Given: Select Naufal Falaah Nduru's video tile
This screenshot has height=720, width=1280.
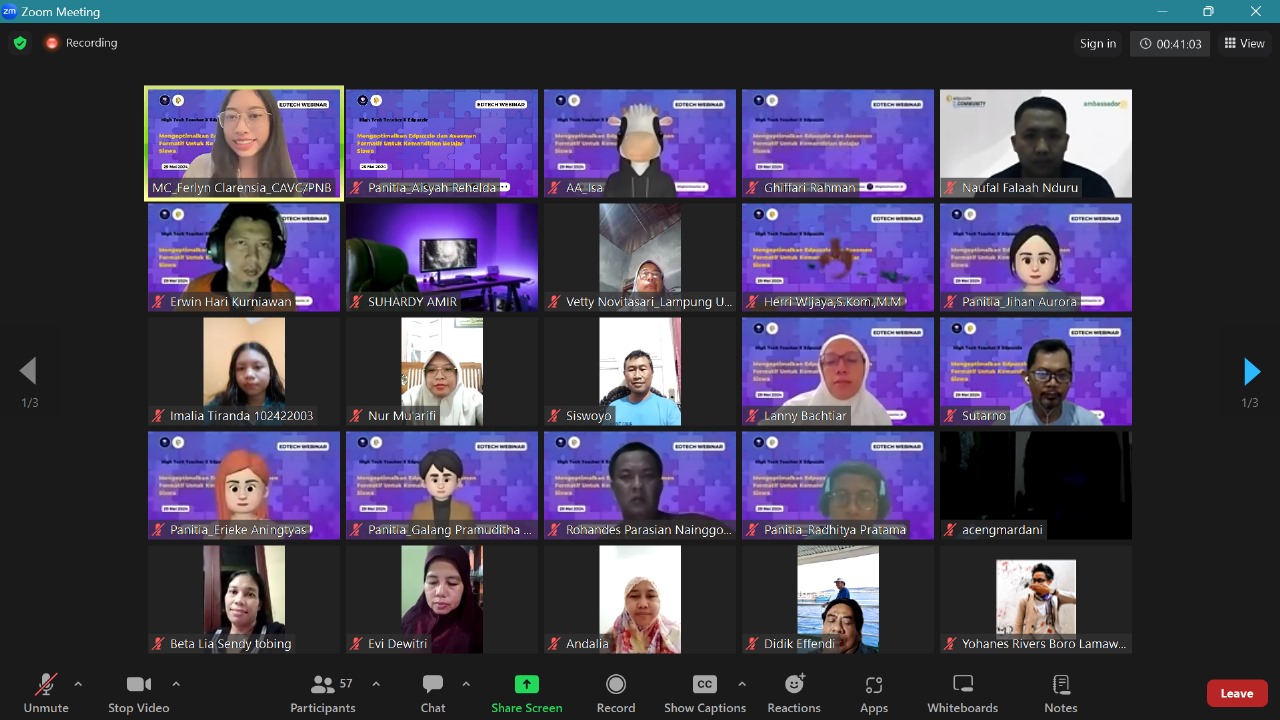Looking at the screenshot, I should click(1035, 143).
